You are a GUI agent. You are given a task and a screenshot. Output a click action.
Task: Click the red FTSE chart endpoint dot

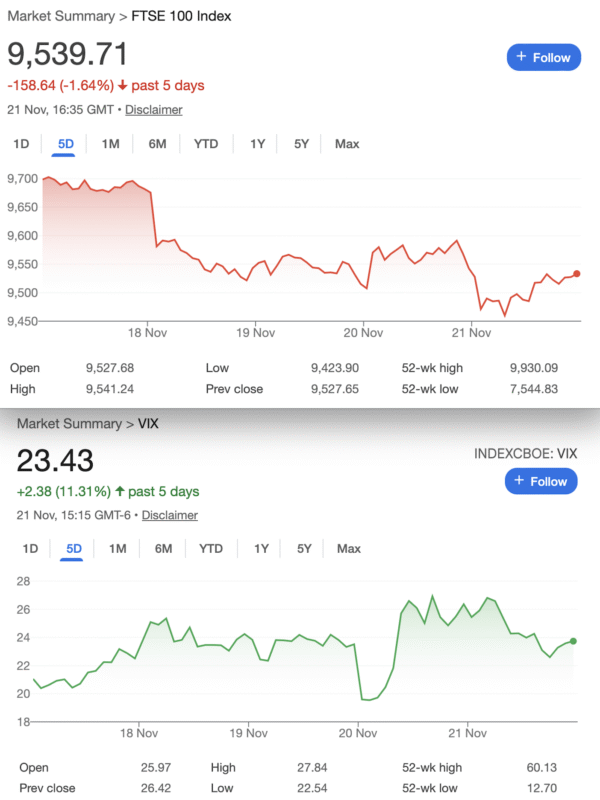pos(580,274)
